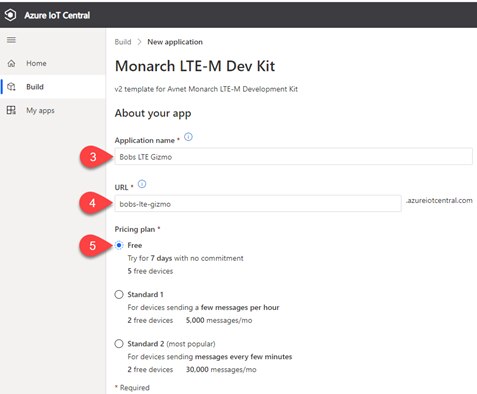Click the Home house icon in the sidebar
Viewport: 477px width, 394px height.
(11, 63)
